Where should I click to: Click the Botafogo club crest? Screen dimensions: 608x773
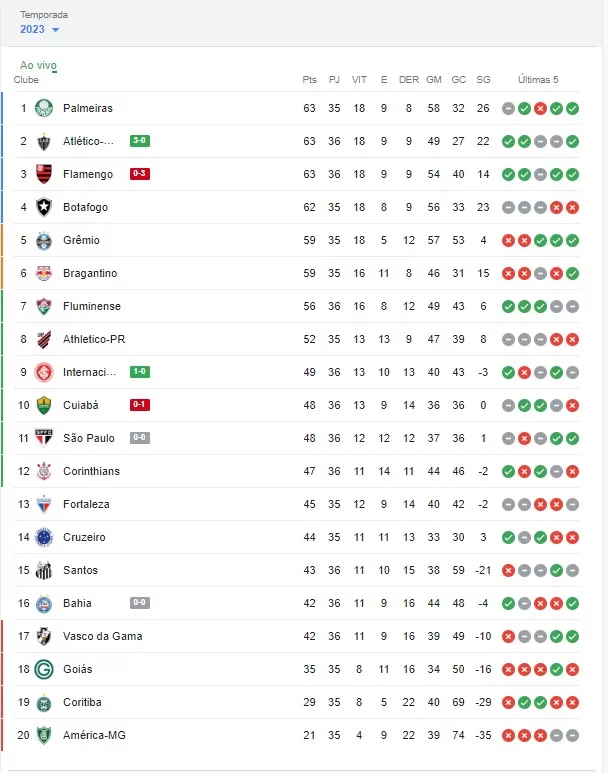pos(43,207)
